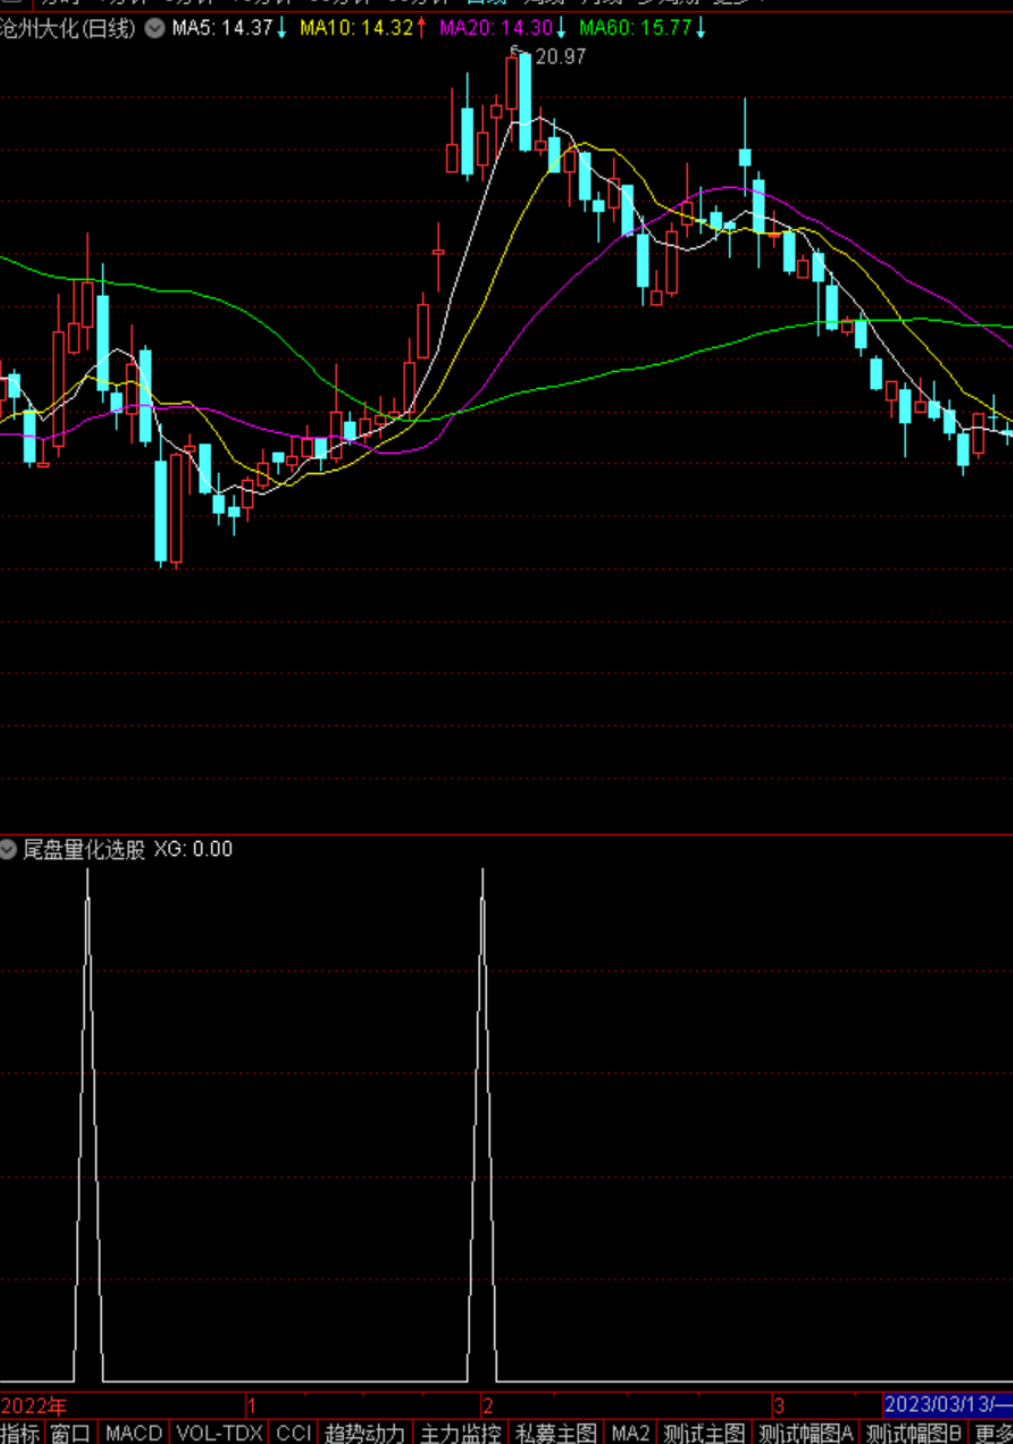Expand the main chart indicator dropdown arrow
Image resolution: width=1013 pixels, height=1444 pixels.
155,28
